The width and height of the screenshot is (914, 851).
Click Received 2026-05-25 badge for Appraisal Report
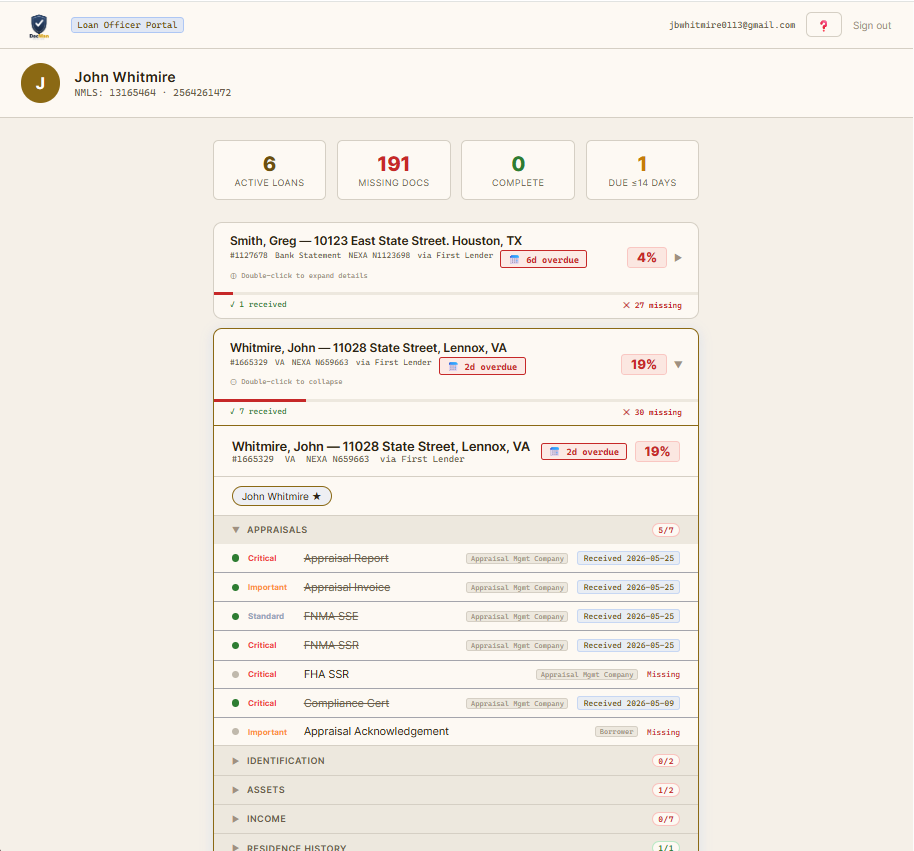(x=628, y=558)
